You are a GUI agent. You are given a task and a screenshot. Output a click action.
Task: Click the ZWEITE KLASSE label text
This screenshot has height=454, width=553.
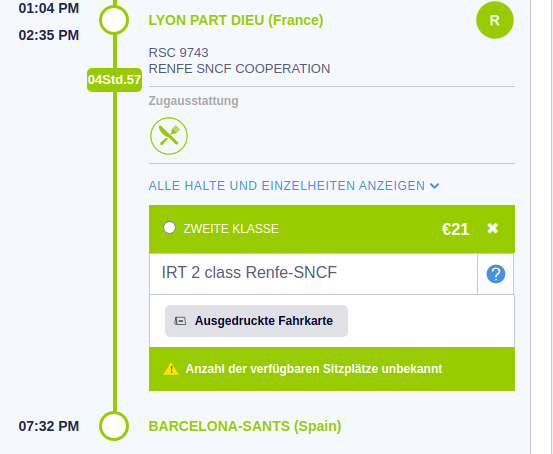(x=231, y=229)
